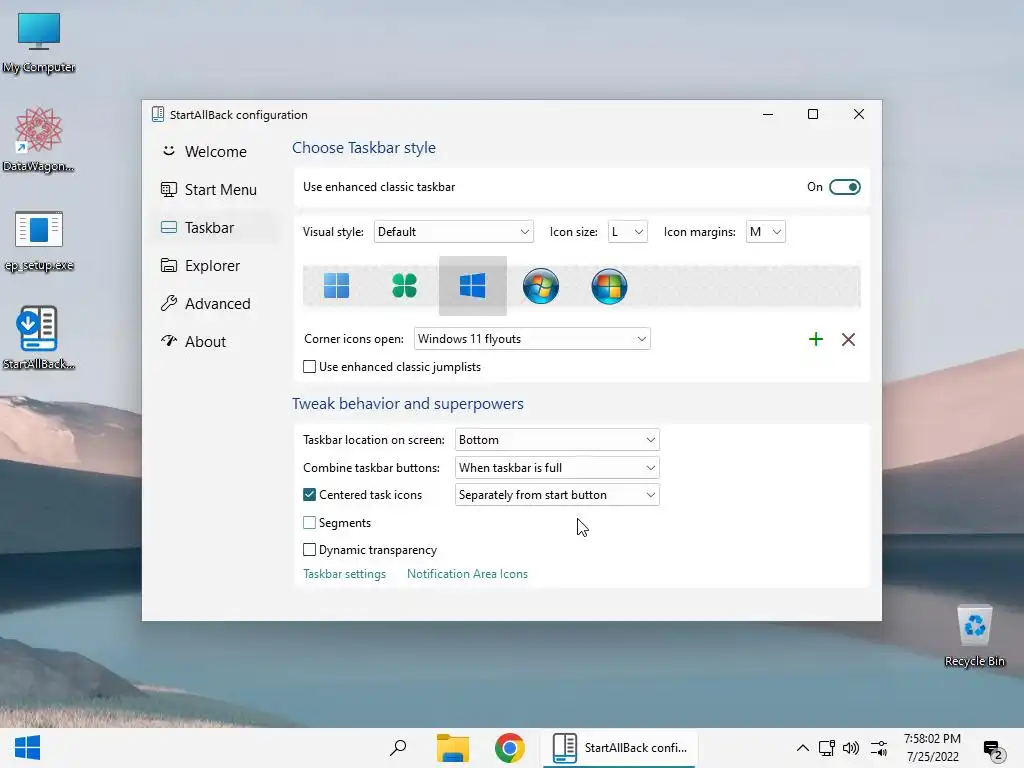Open the volume tray icon

(x=851, y=748)
